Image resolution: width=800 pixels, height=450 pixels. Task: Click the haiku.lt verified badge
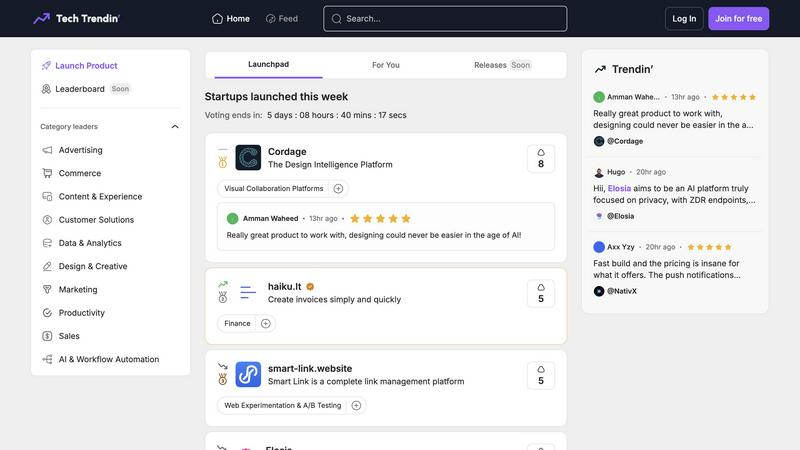tap(310, 287)
